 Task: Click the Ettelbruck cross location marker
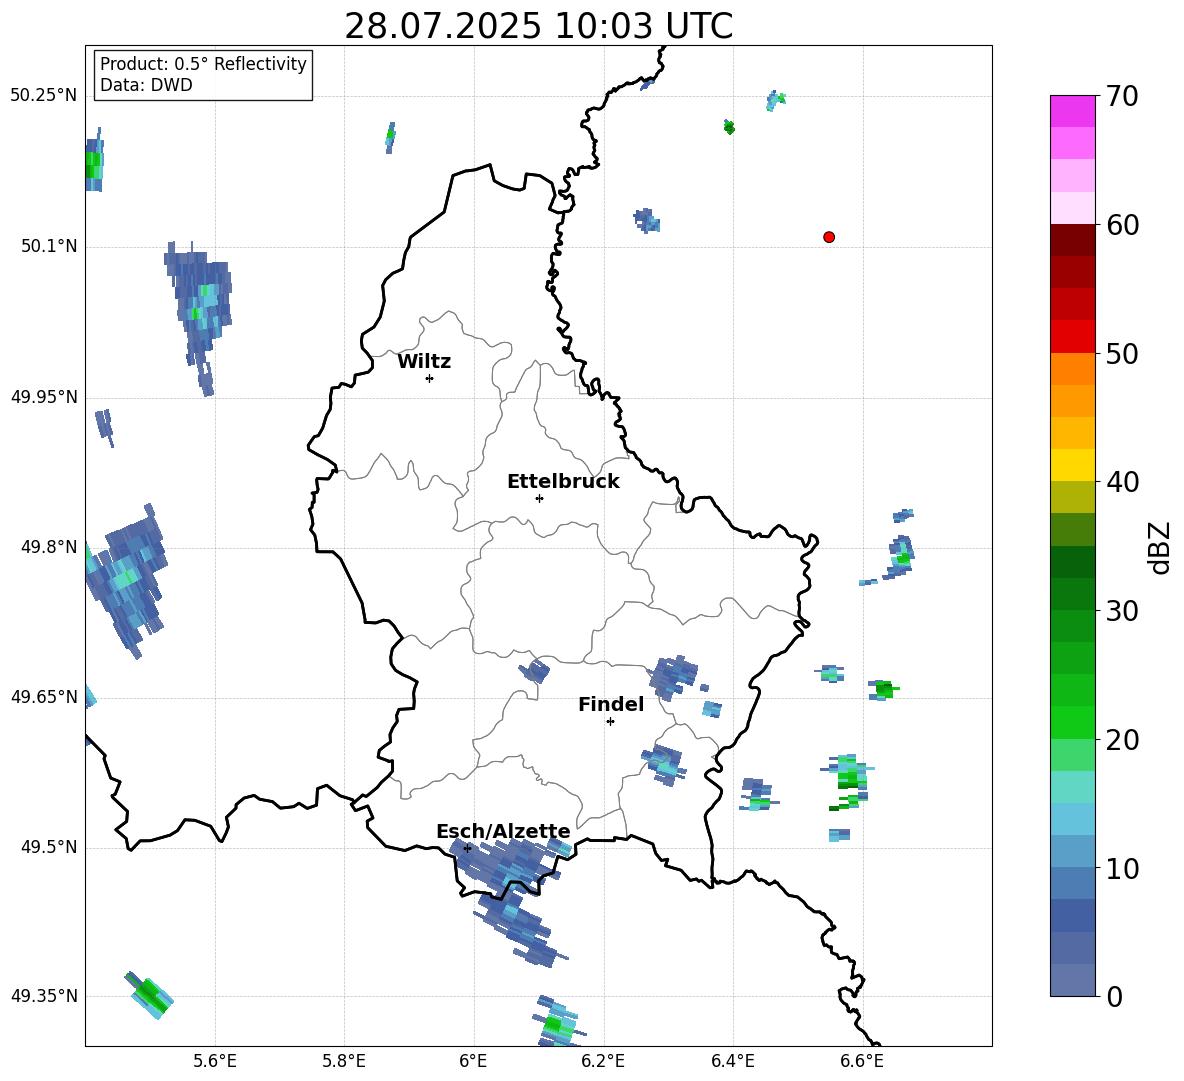(539, 498)
